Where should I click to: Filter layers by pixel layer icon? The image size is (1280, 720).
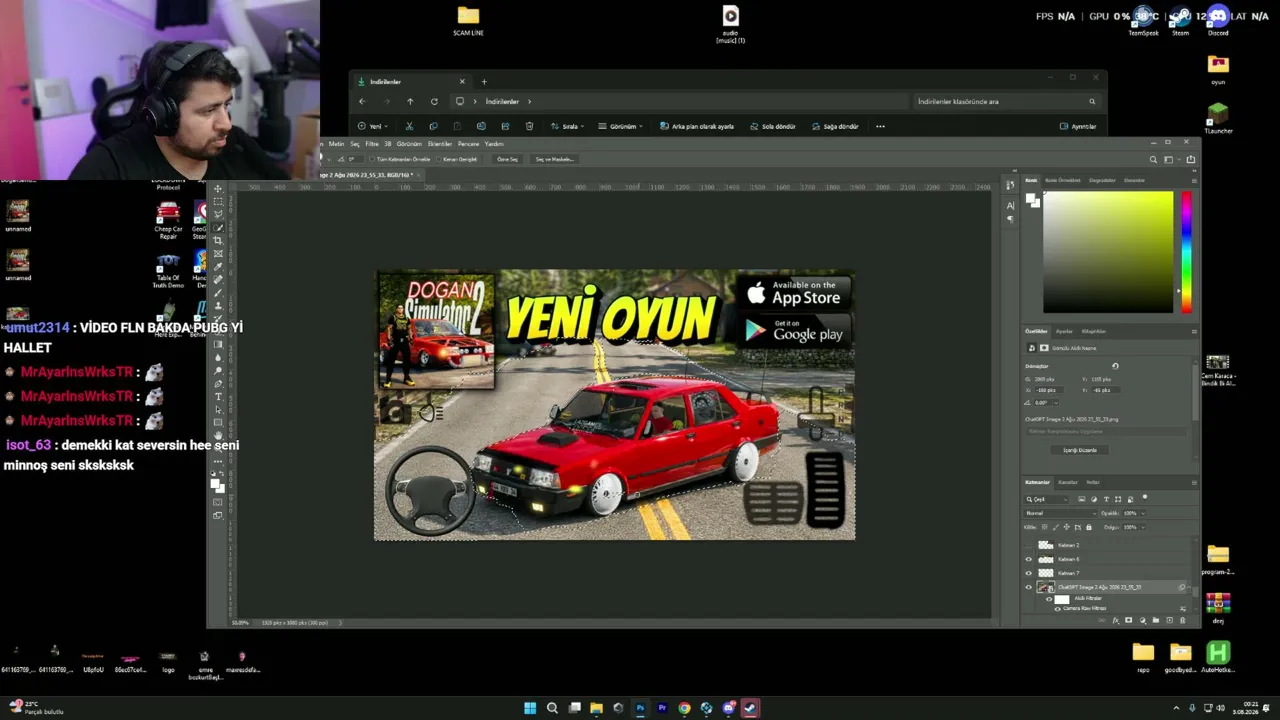pyautogui.click(x=1081, y=499)
